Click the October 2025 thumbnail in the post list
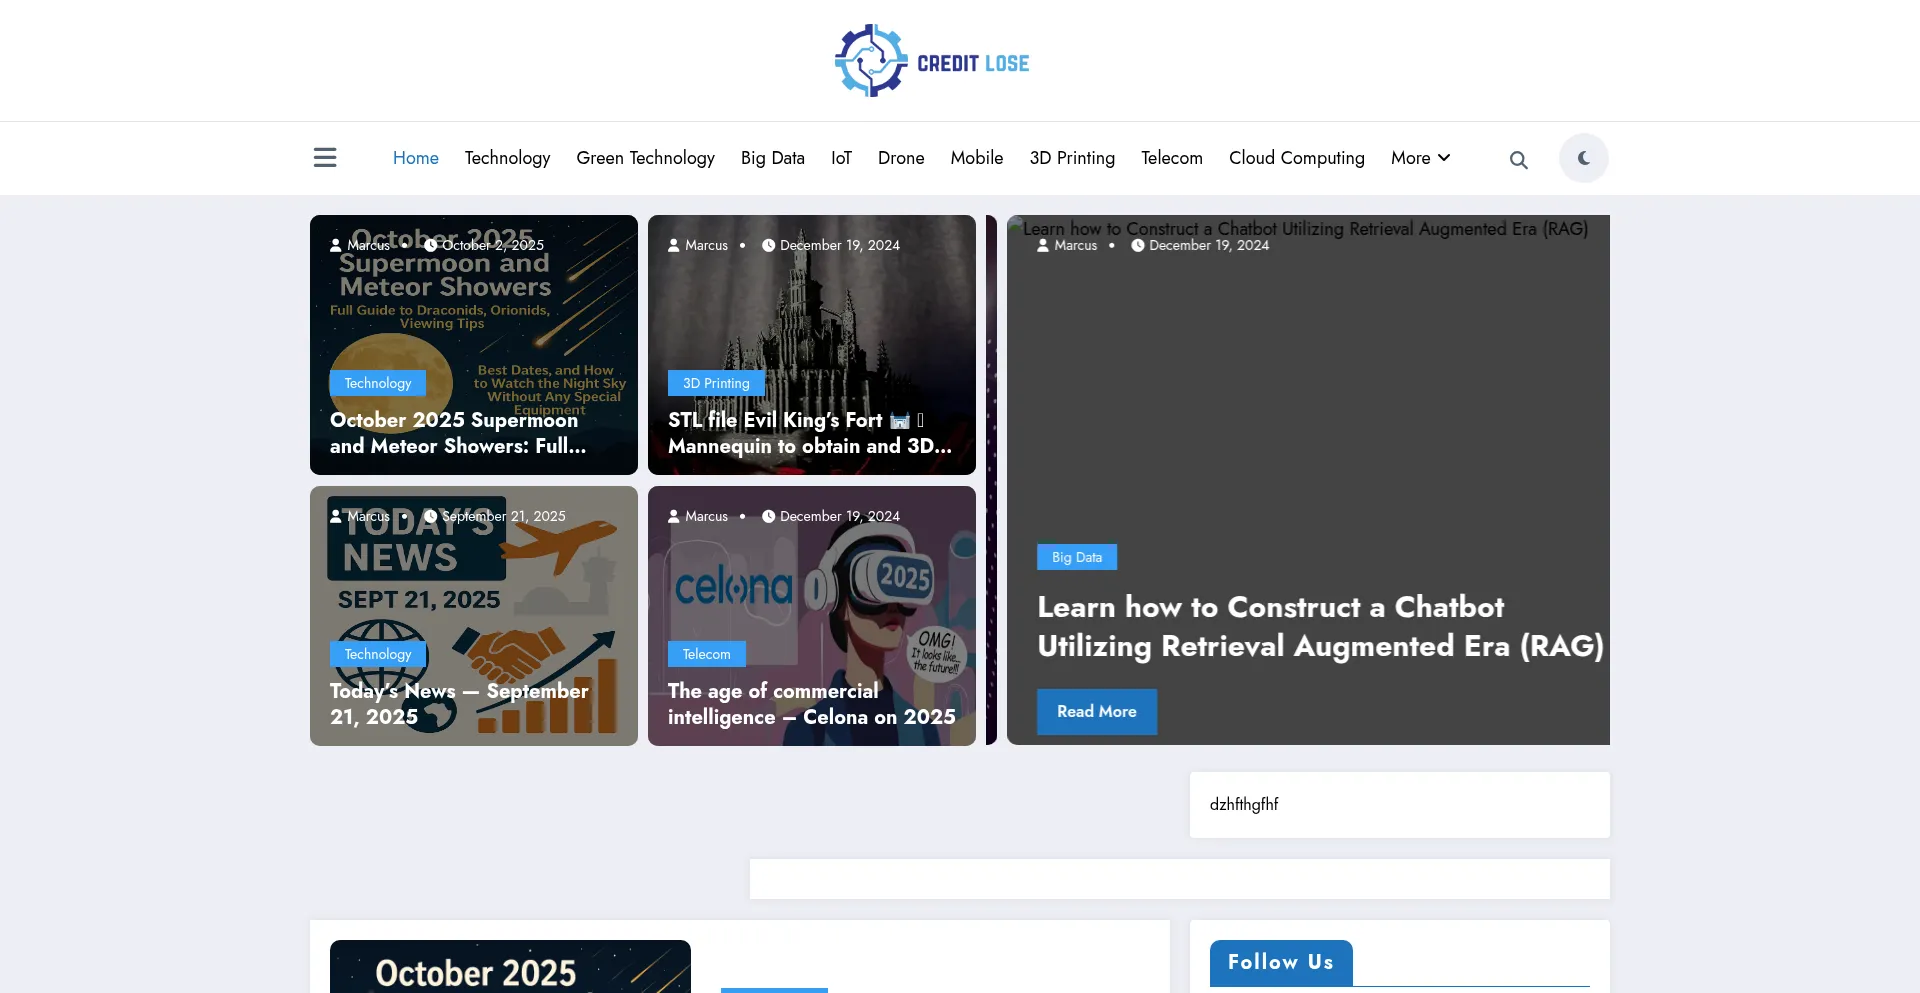This screenshot has width=1920, height=993. (x=510, y=966)
